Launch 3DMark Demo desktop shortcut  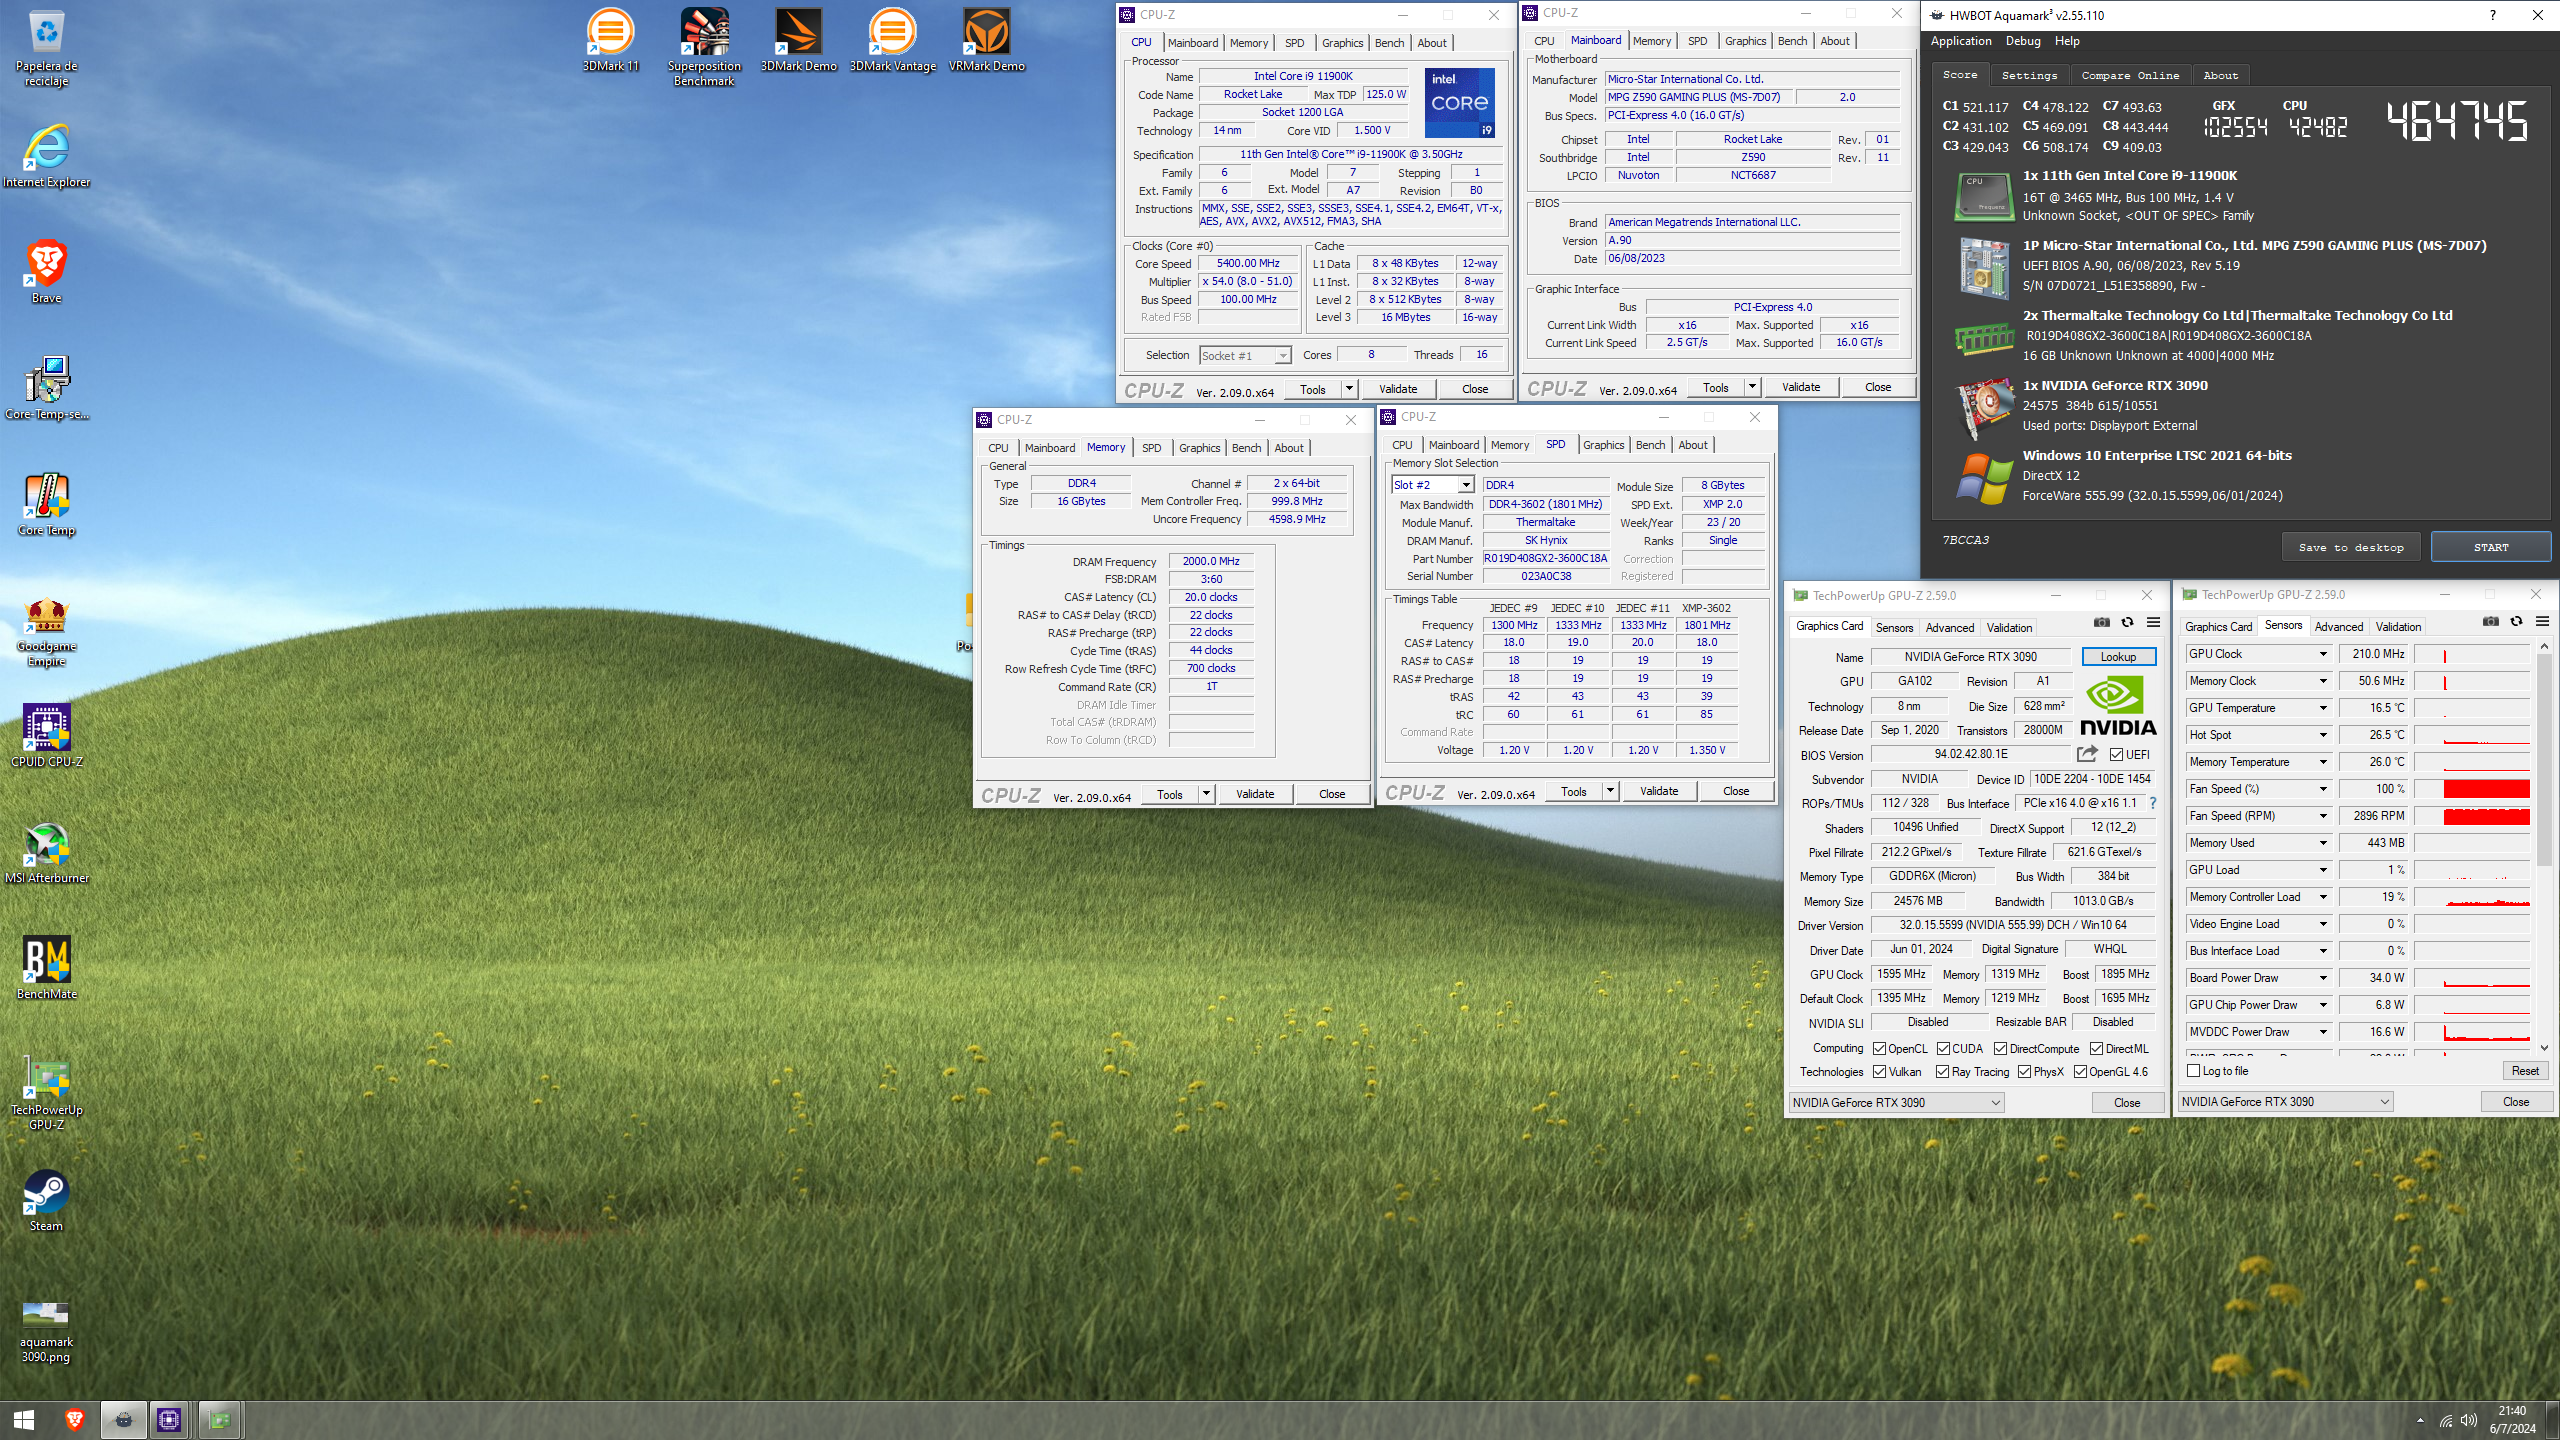(798, 40)
